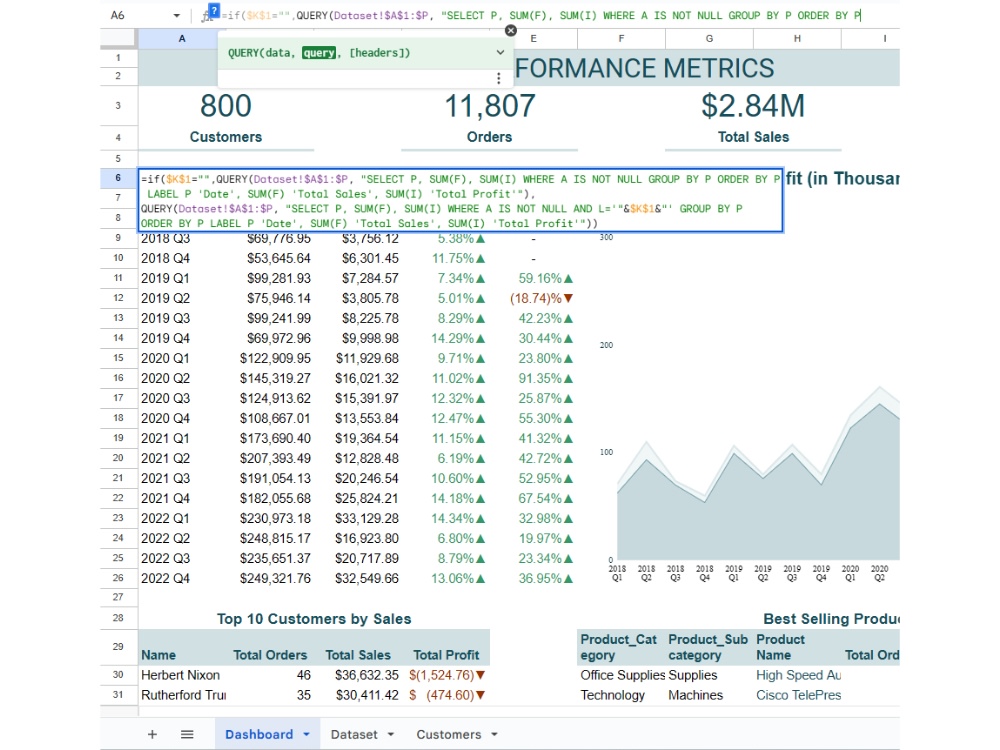
Task: Open the Name box dropdown arrow
Action: 177,15
